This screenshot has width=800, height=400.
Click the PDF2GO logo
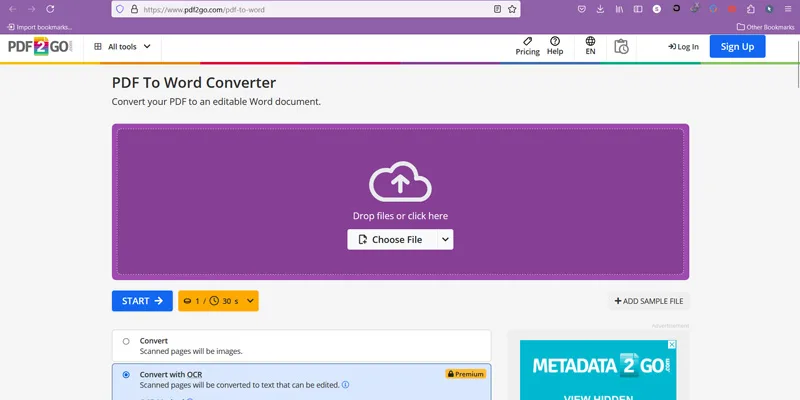40,46
